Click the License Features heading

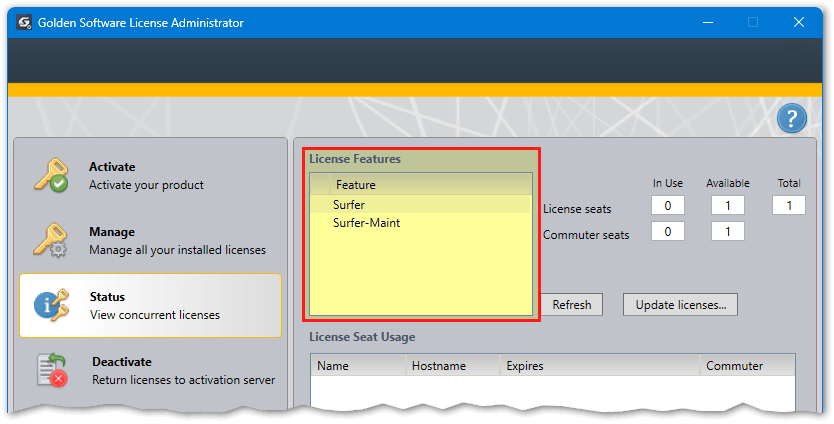point(355,159)
